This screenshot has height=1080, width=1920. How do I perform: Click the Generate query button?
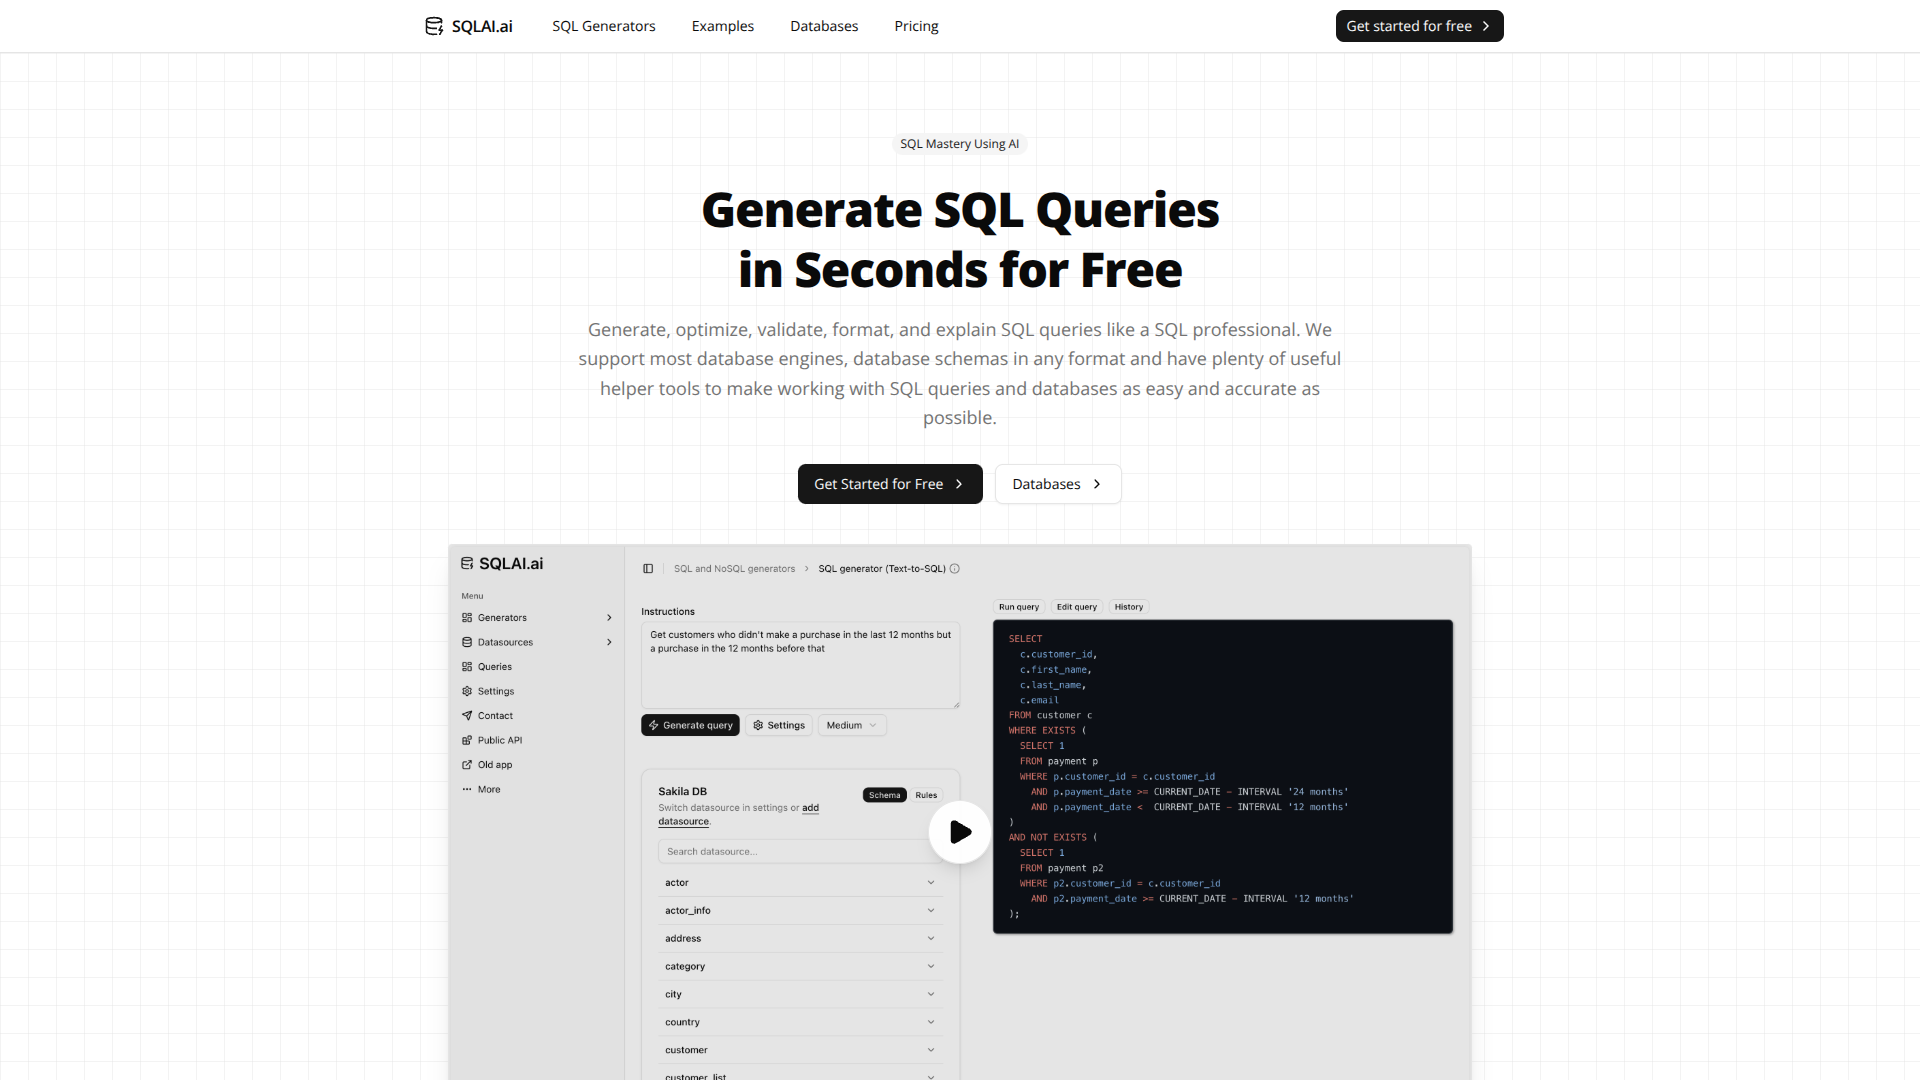(x=690, y=725)
